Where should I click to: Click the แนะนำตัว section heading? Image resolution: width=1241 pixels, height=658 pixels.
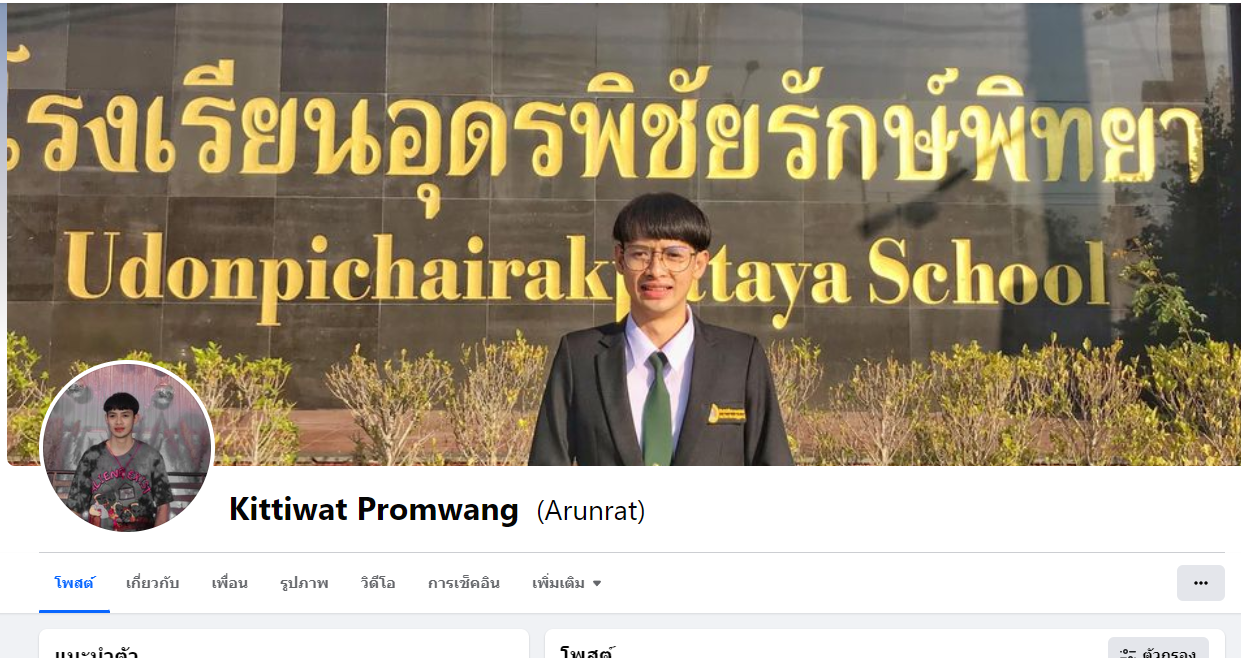96,652
